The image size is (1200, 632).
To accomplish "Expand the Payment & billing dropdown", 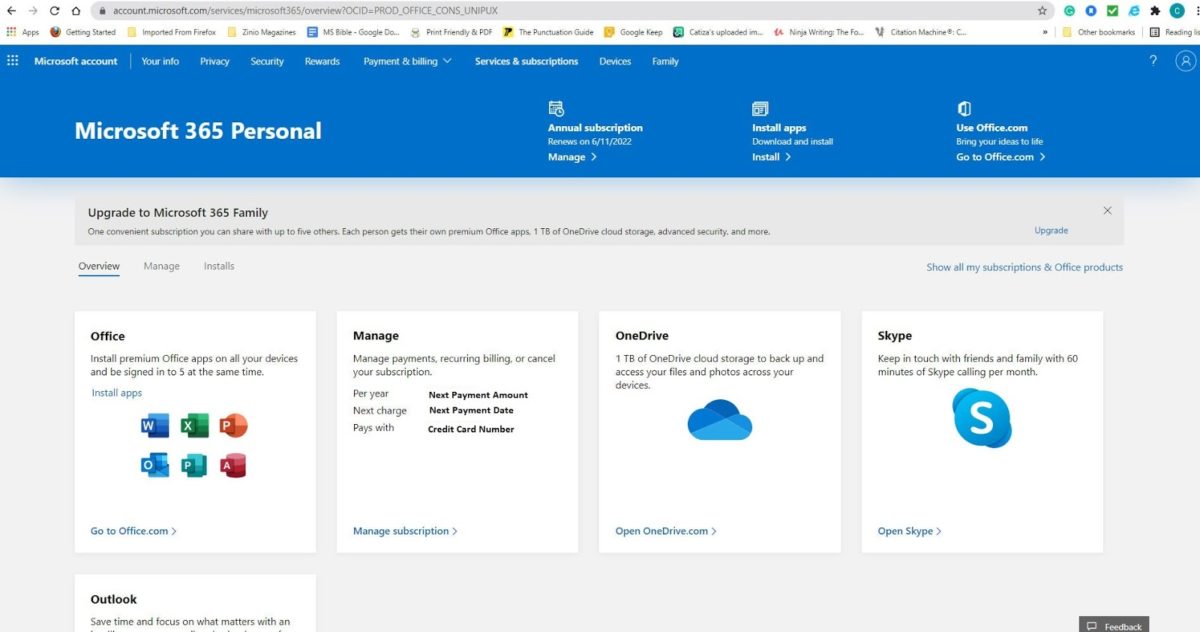I will tap(407, 61).
